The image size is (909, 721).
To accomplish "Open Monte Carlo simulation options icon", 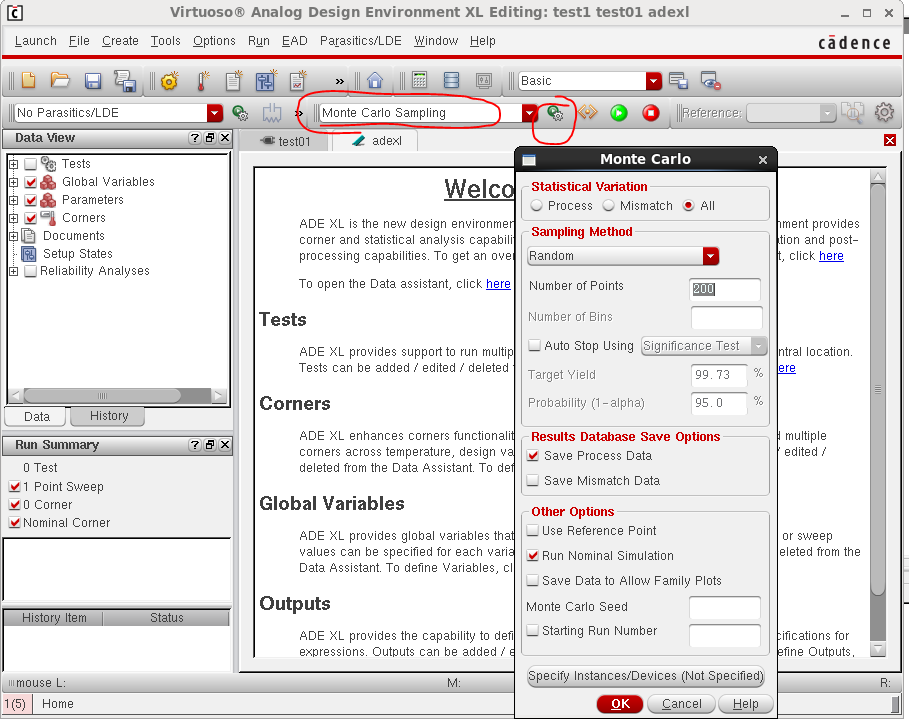I will pos(555,112).
